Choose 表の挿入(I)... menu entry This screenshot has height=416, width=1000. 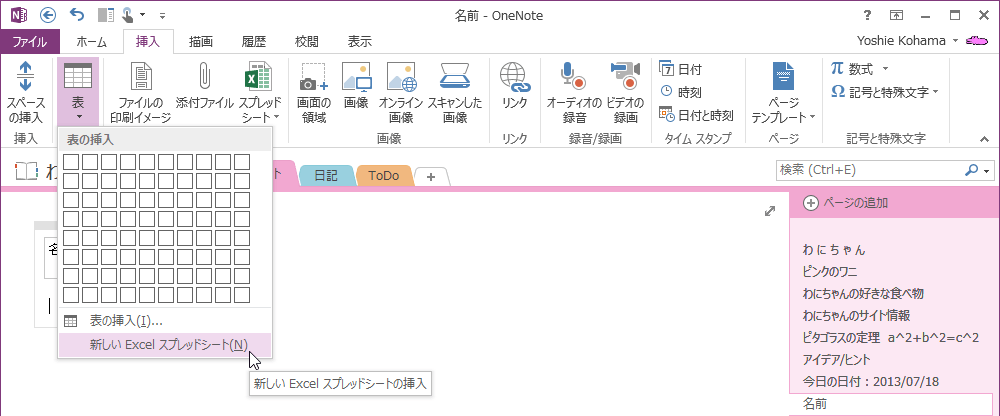[x=165, y=321]
